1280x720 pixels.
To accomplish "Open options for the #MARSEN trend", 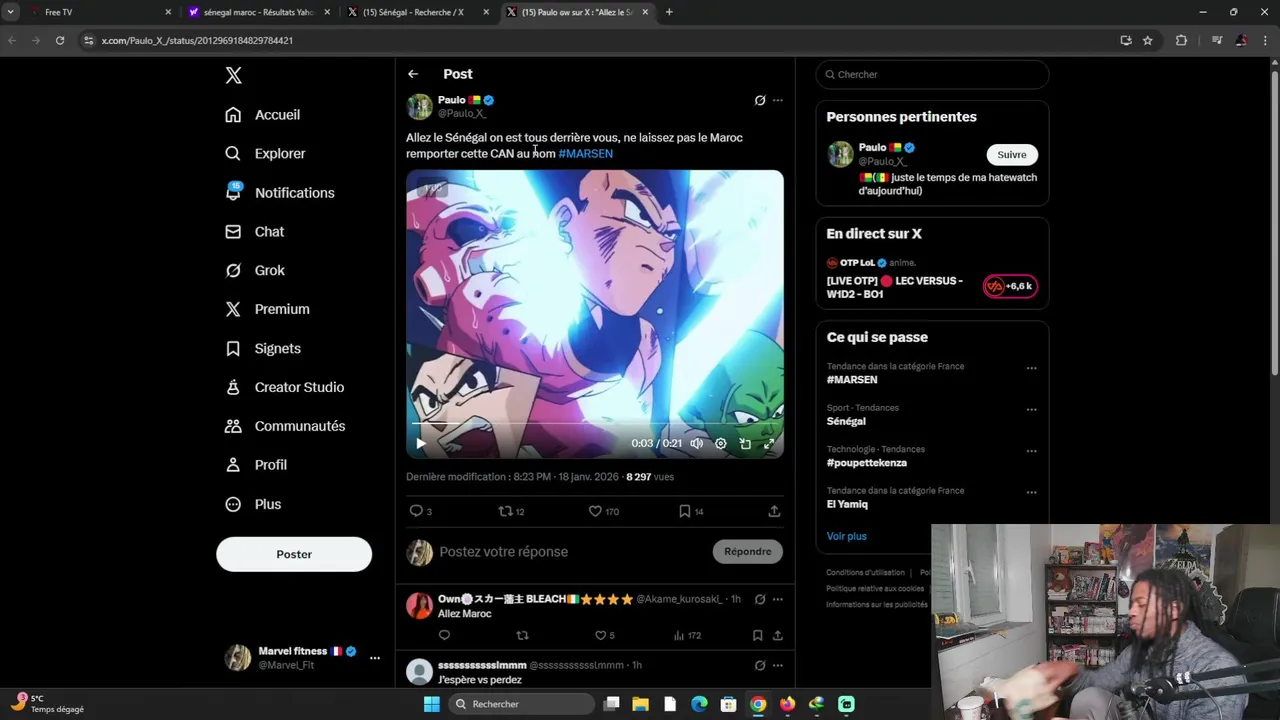I will [x=1031, y=368].
